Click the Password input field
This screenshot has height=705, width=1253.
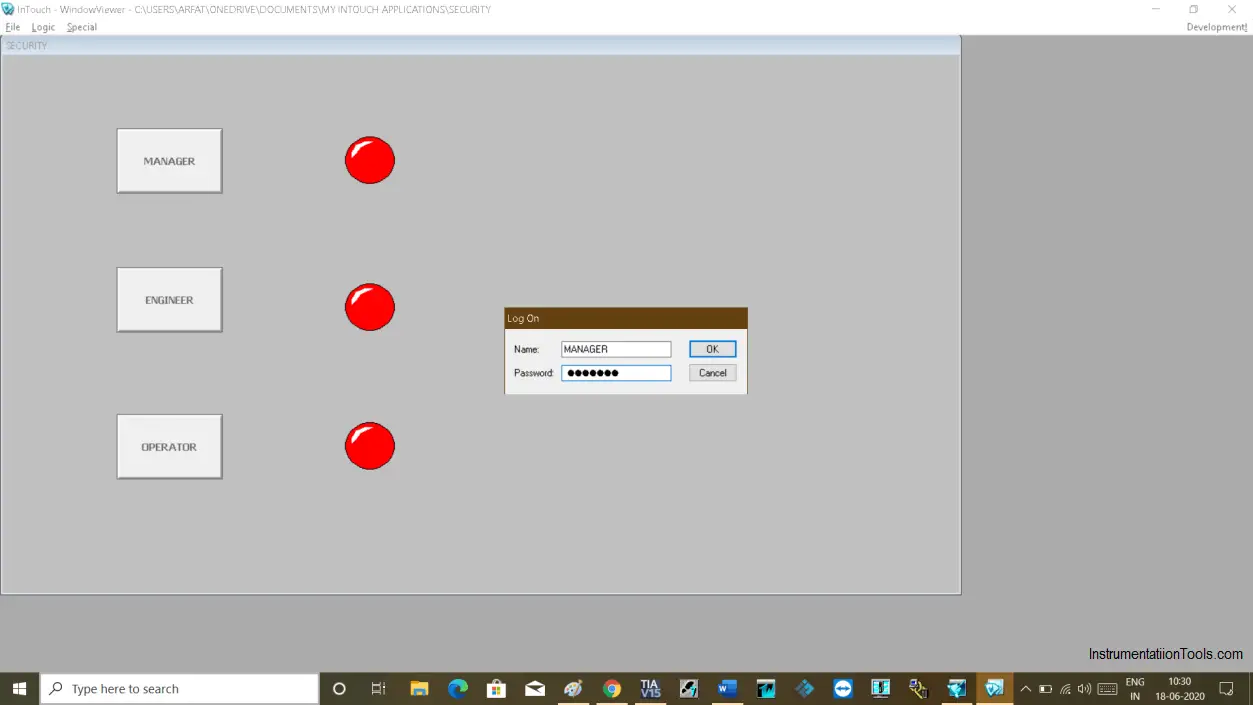click(616, 373)
